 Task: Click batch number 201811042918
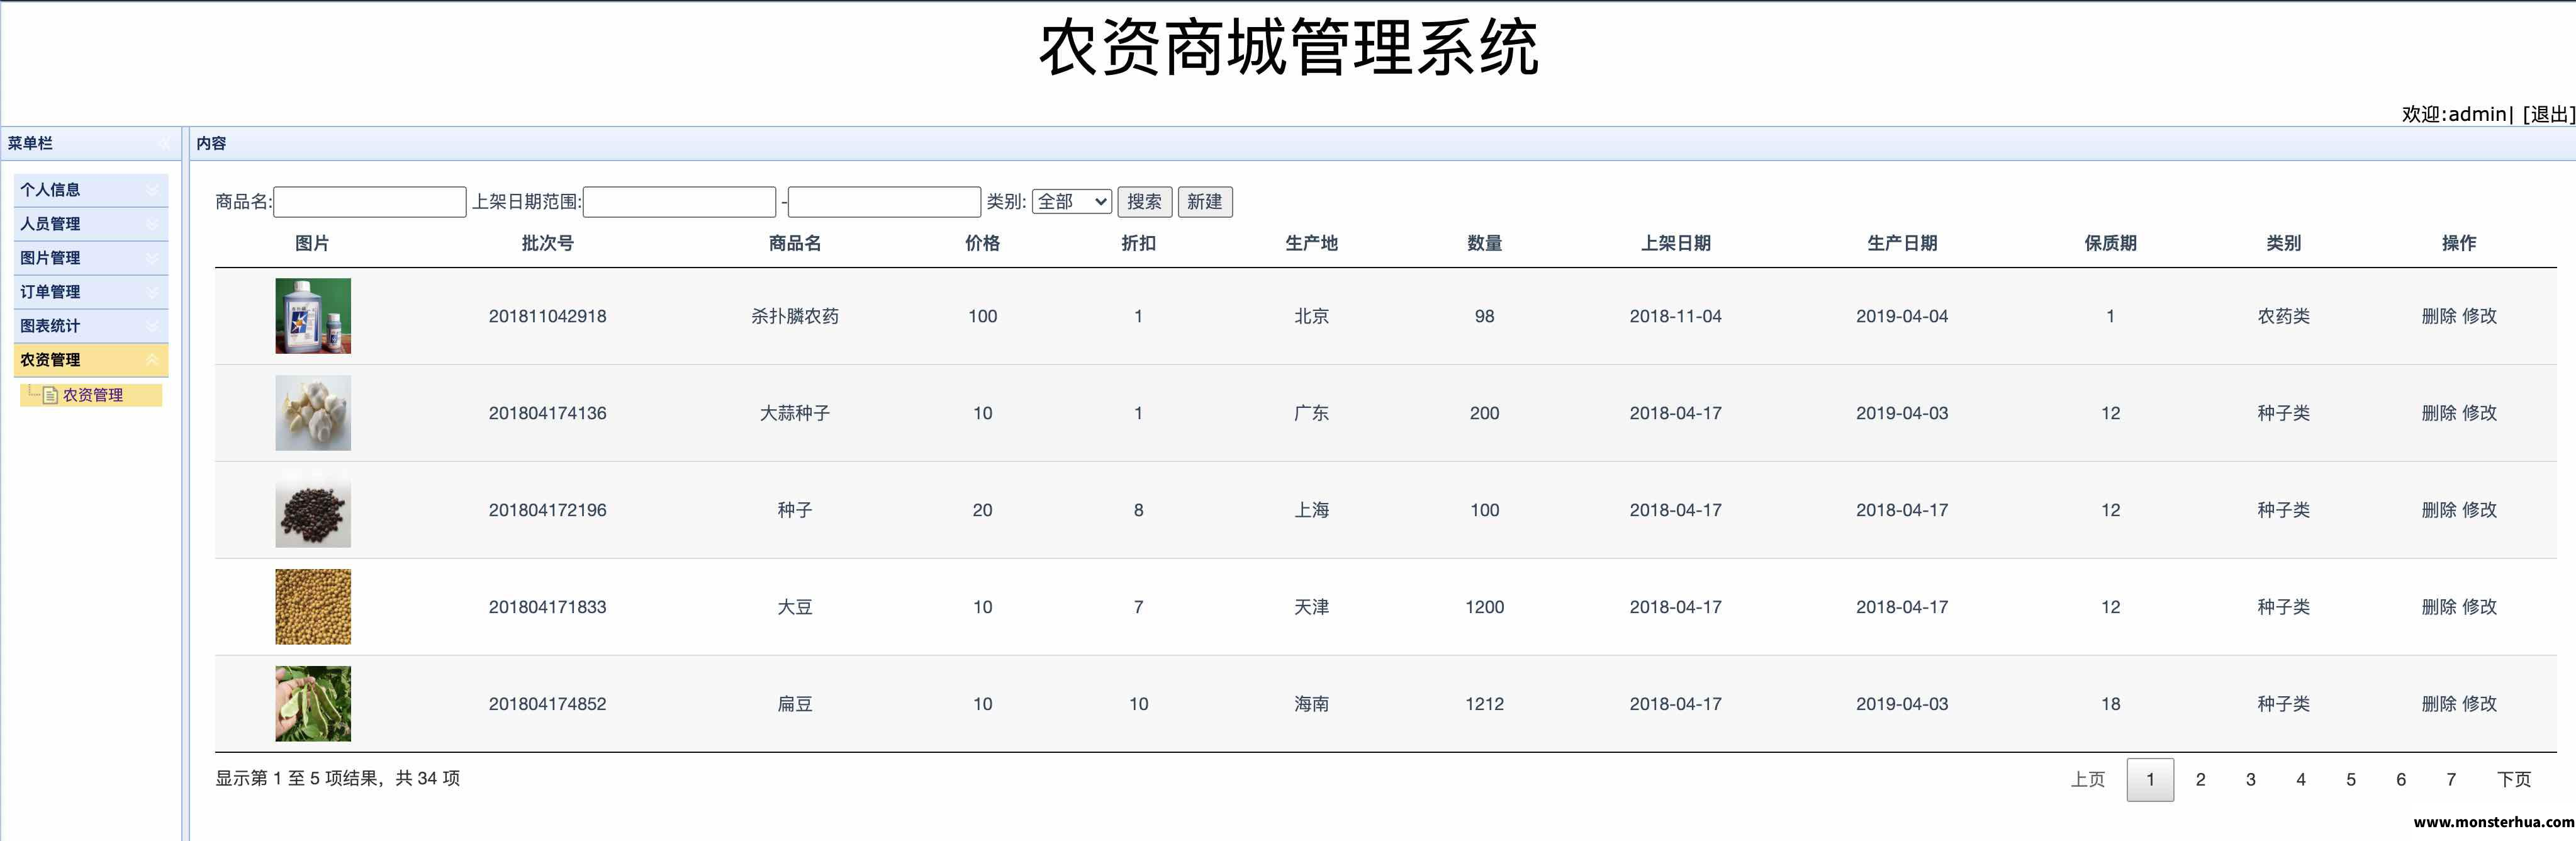(548, 316)
